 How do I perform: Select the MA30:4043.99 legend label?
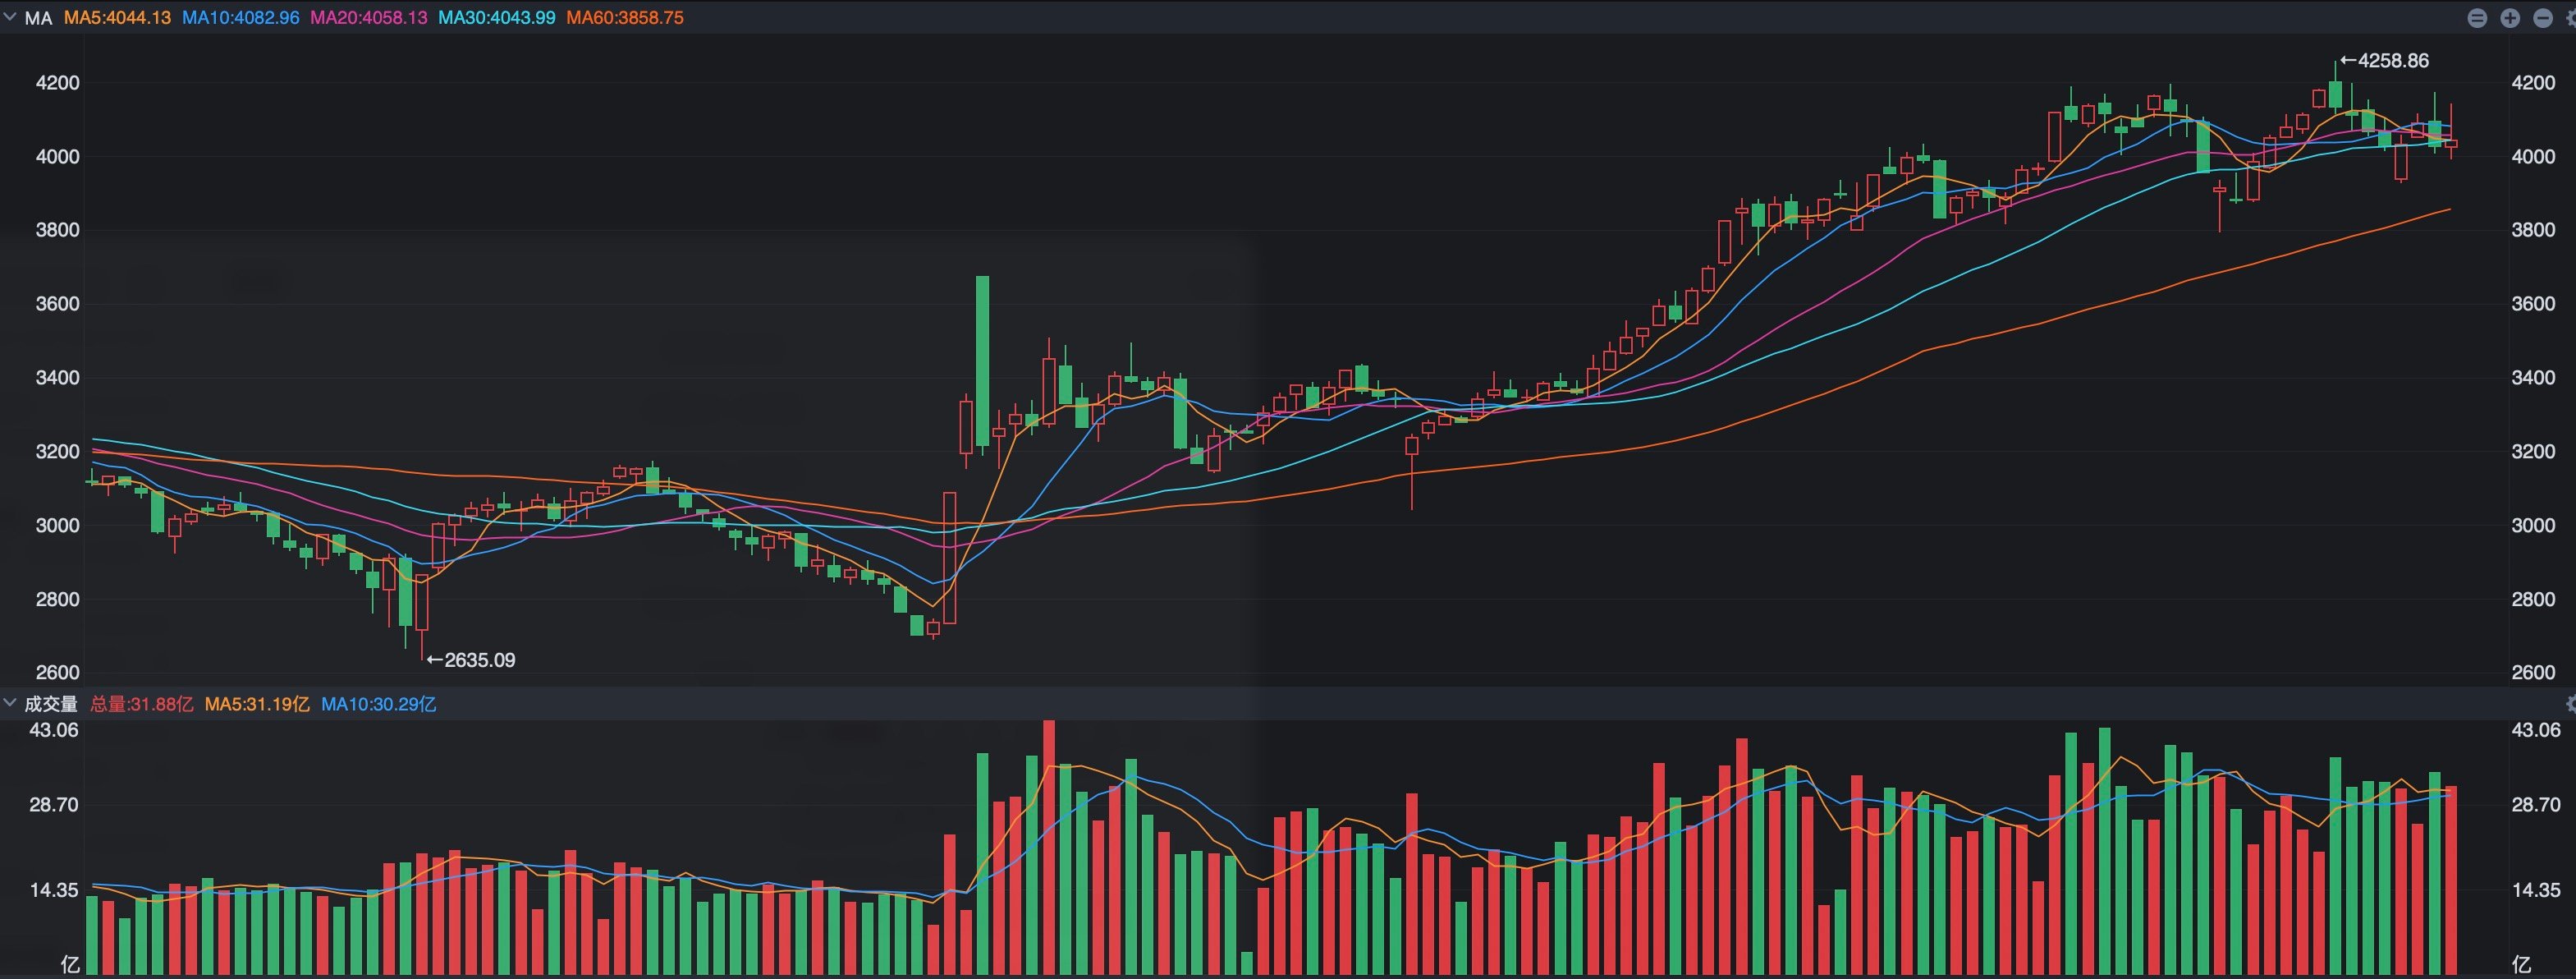click(x=496, y=18)
